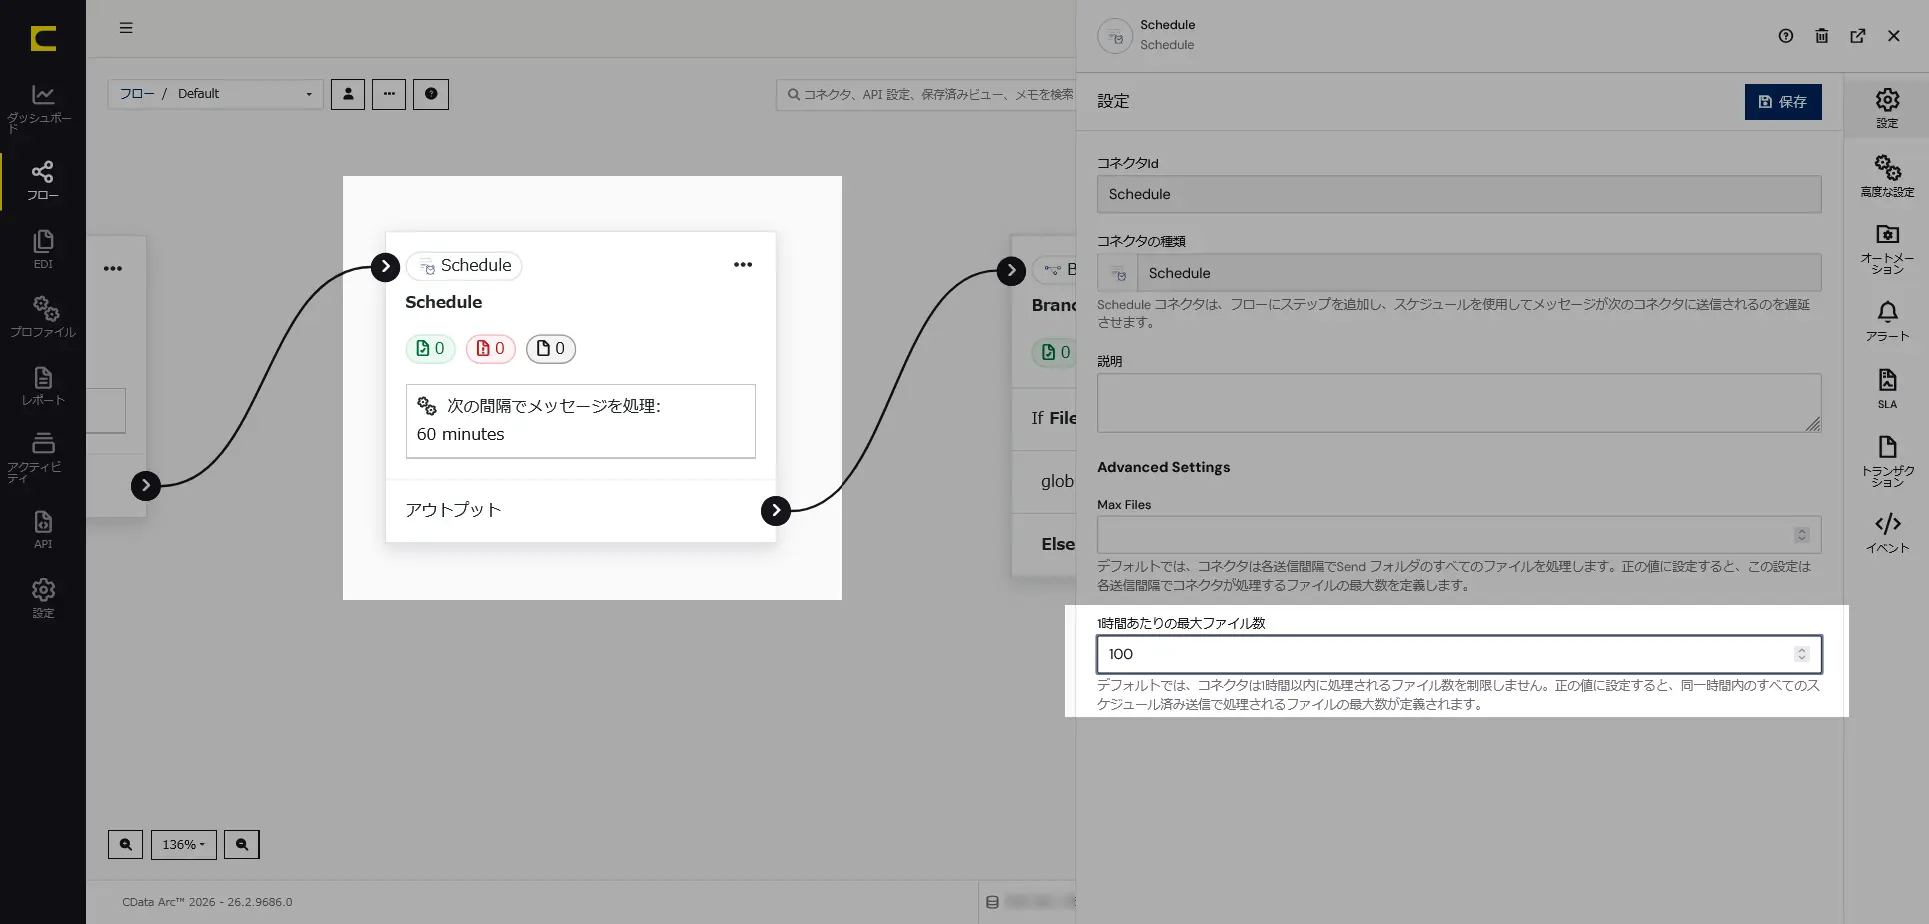Open the プロファイル sidebar page
This screenshot has height=924, width=1929.
click(x=42, y=317)
